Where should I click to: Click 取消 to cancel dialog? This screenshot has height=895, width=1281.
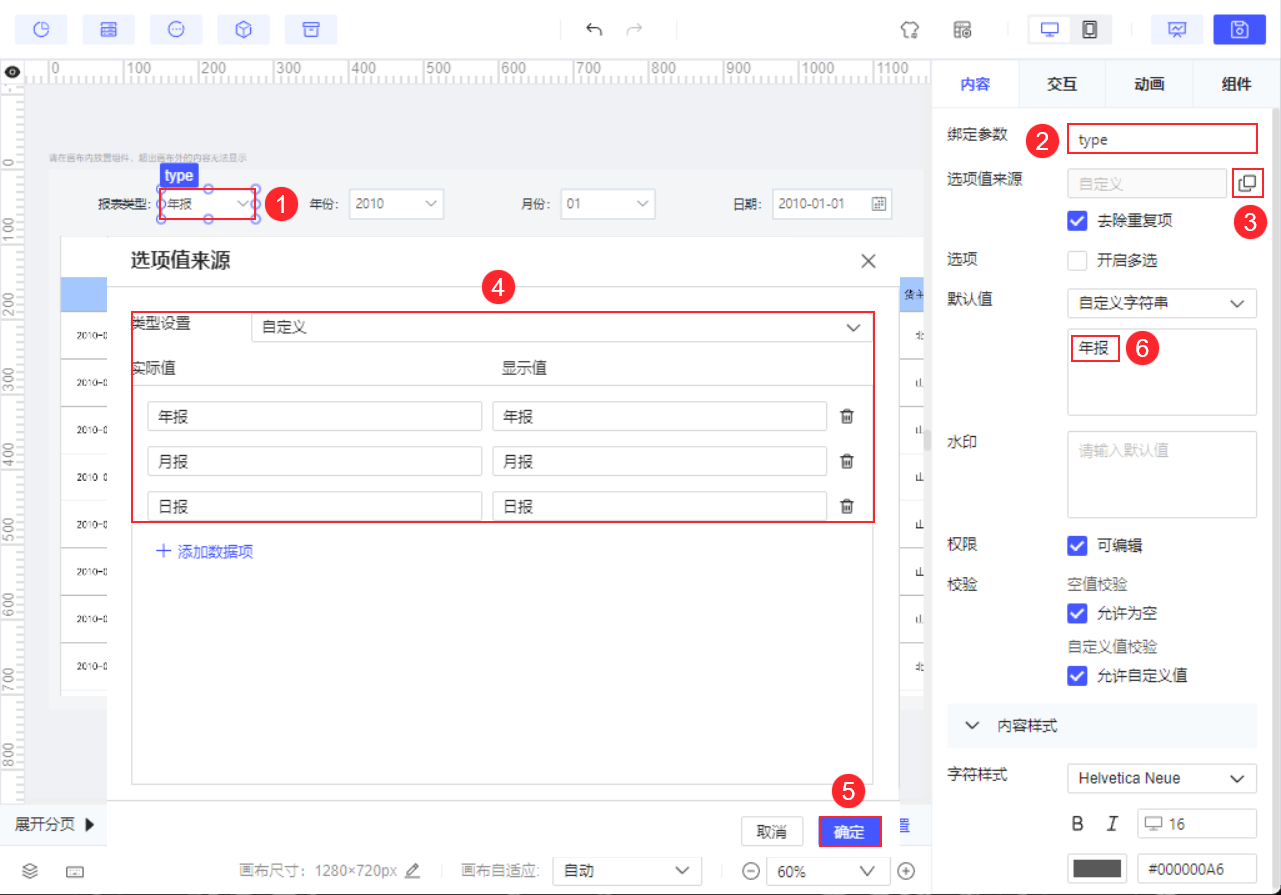pyautogui.click(x=772, y=832)
